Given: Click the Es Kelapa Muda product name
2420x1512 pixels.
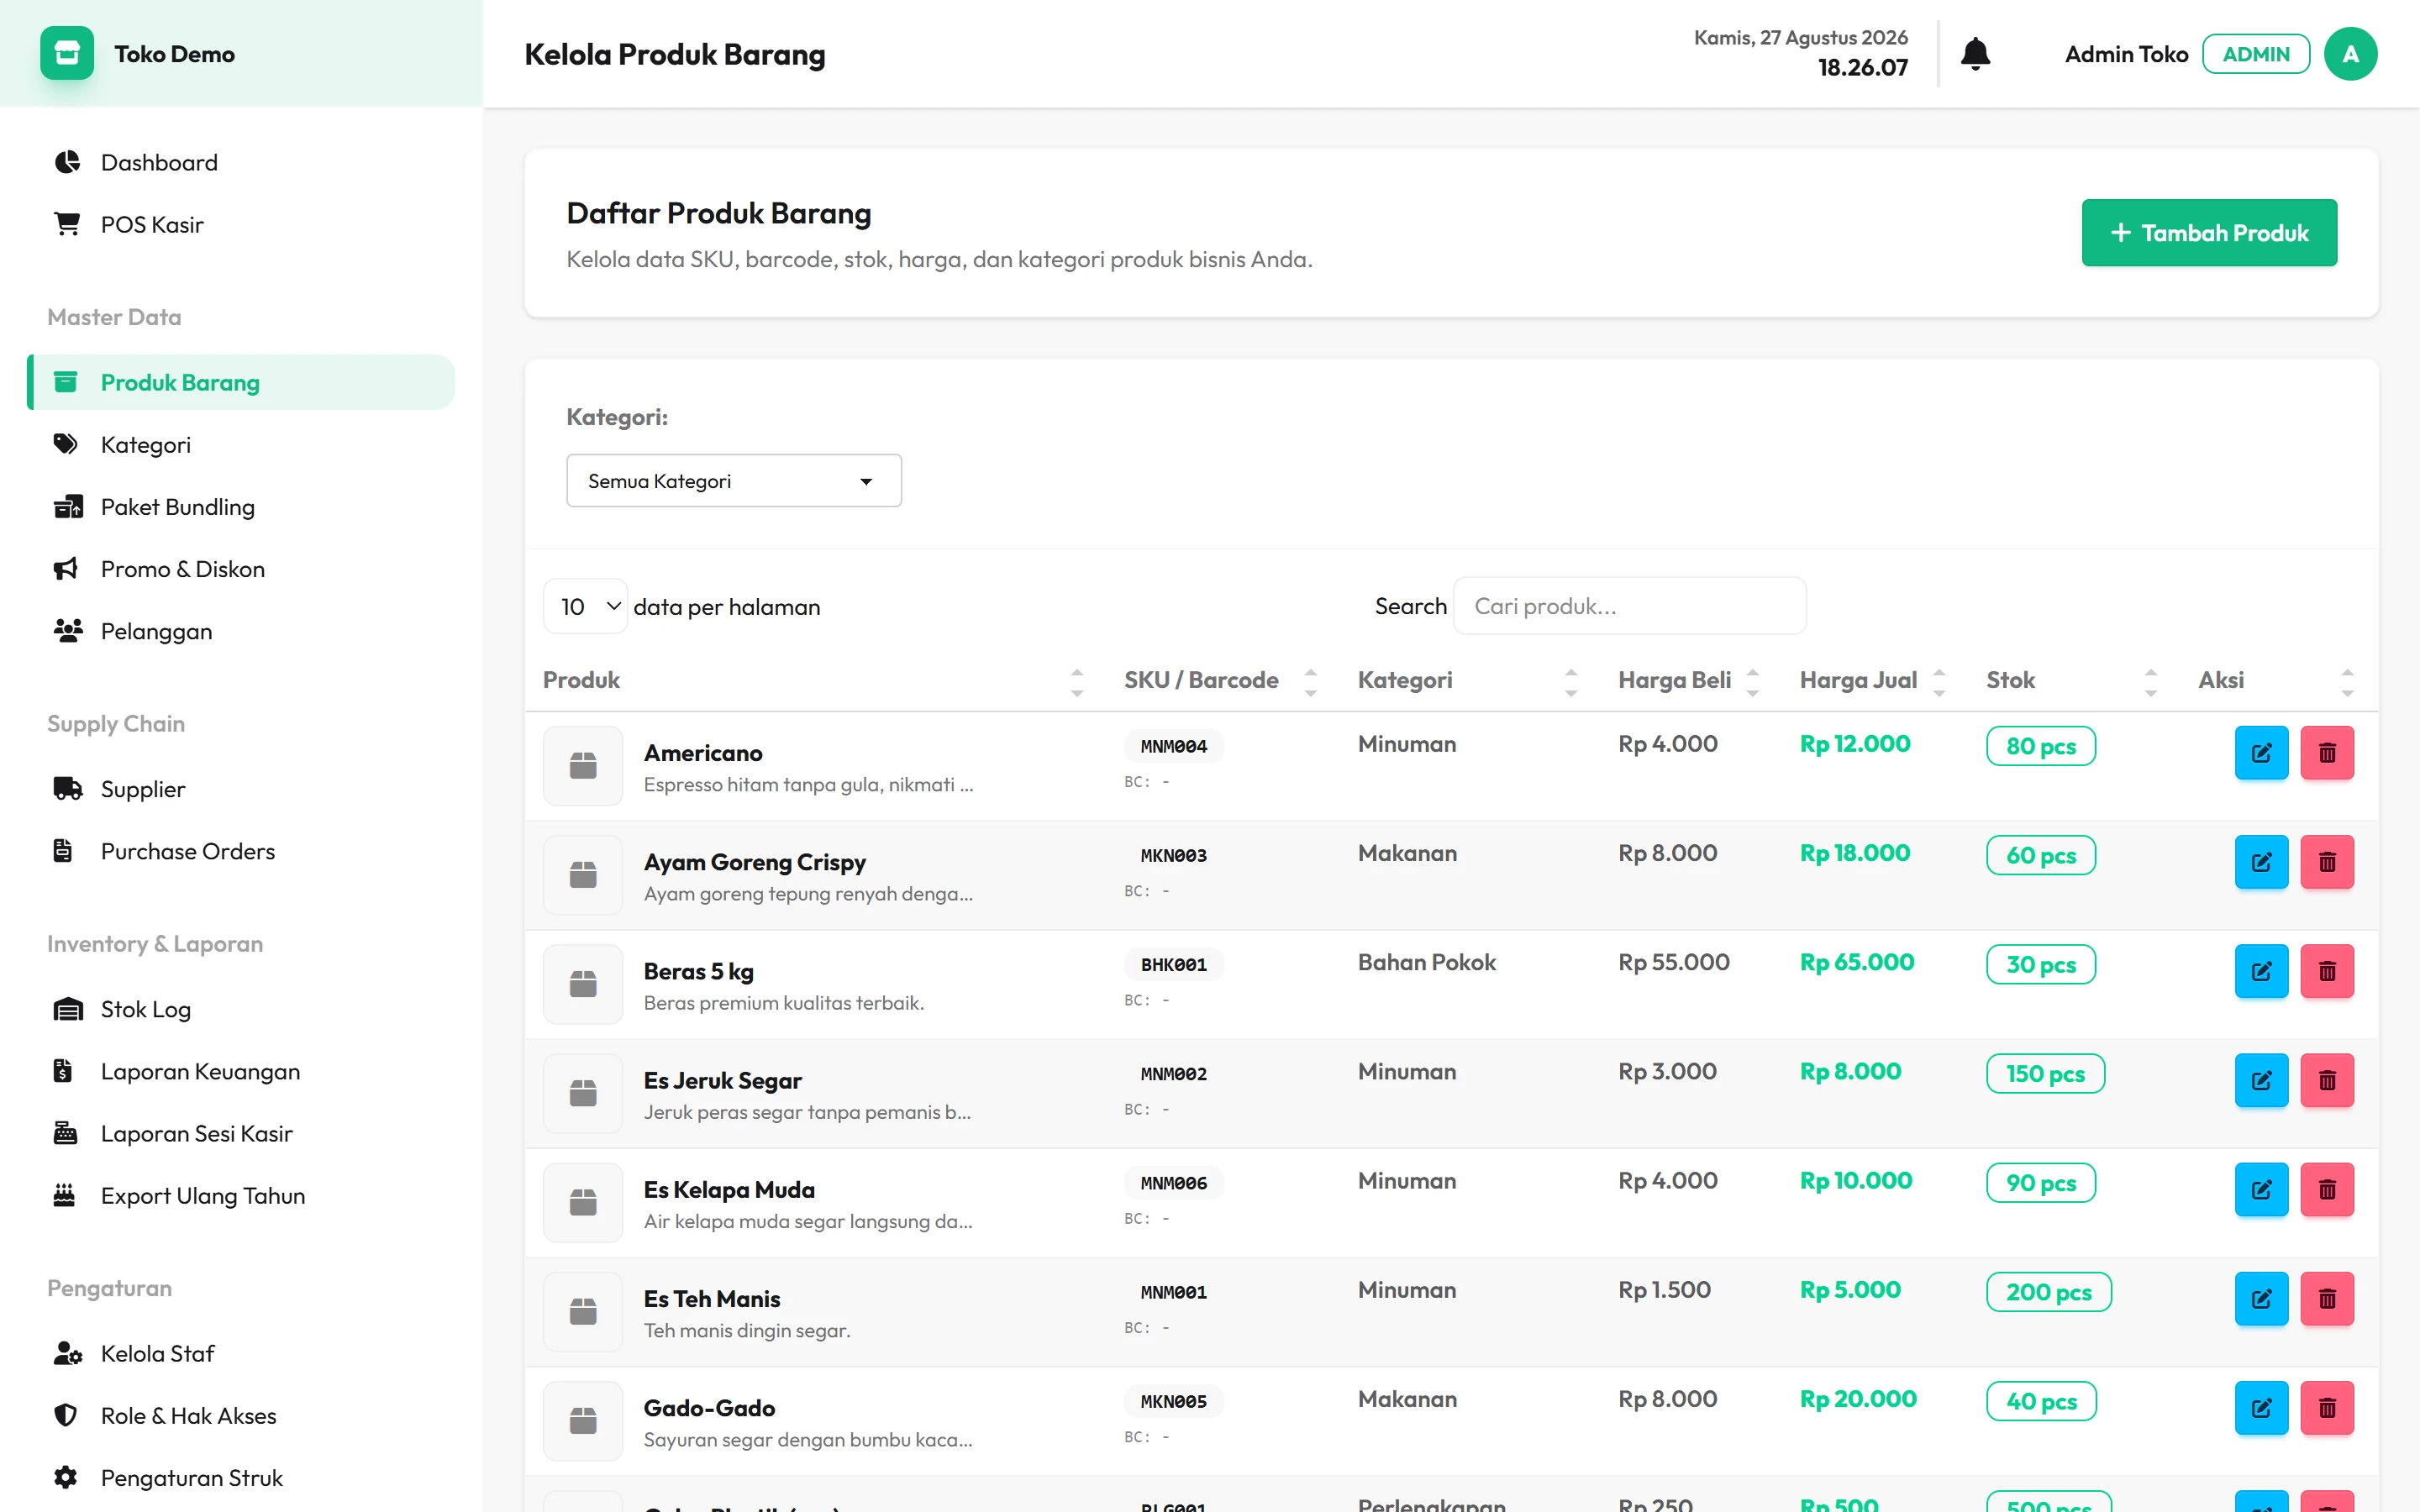Looking at the screenshot, I should tap(729, 1190).
